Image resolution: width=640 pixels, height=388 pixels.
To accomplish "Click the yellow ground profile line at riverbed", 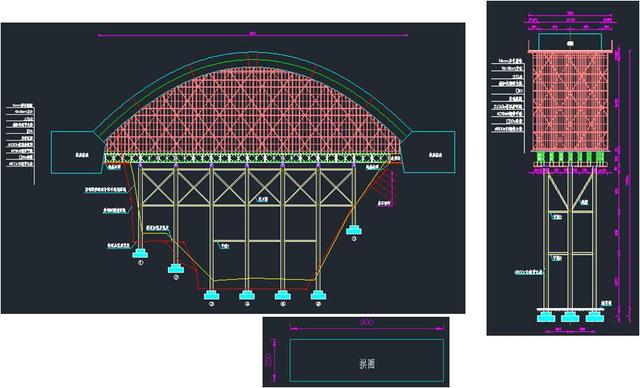I will (261, 279).
